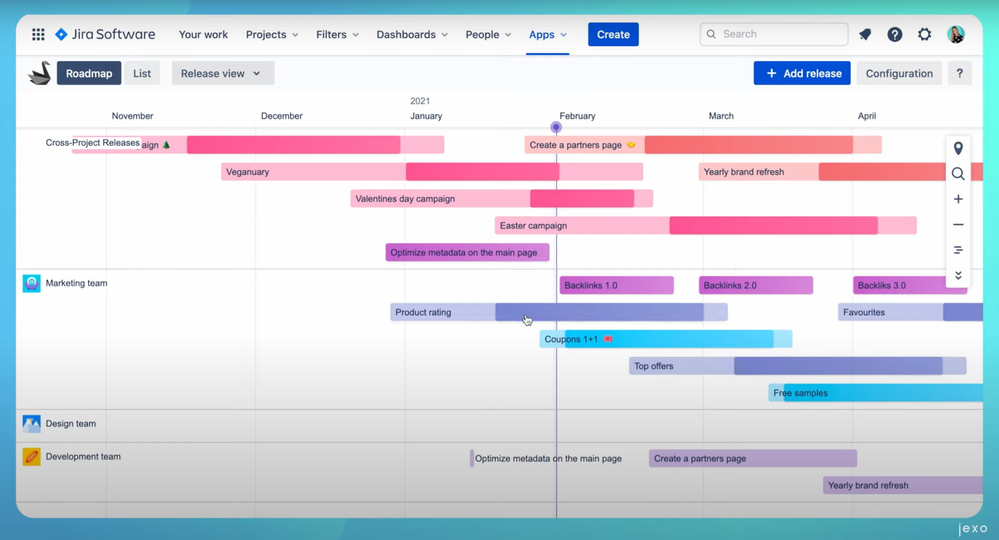The image size is (999, 540).
Task: Select the Favourites bar
Action: pos(910,312)
